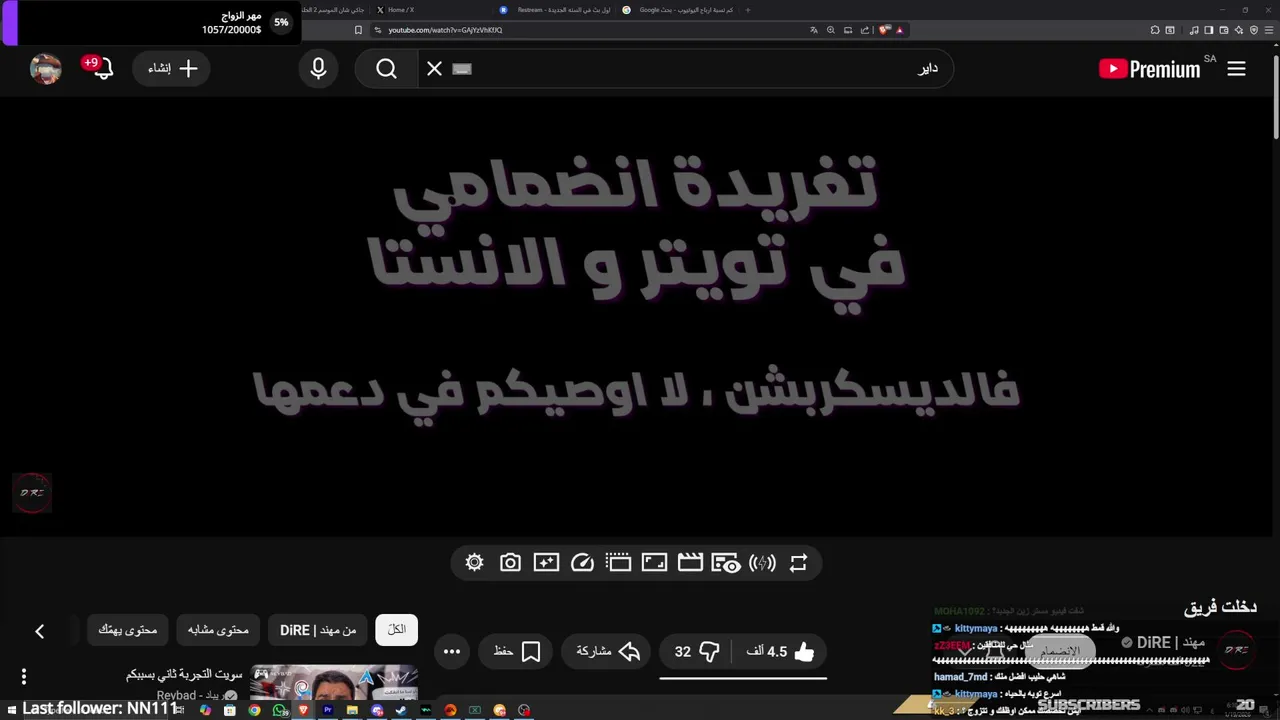
Task: Click the pop-up player window icon
Action: (x=618, y=563)
